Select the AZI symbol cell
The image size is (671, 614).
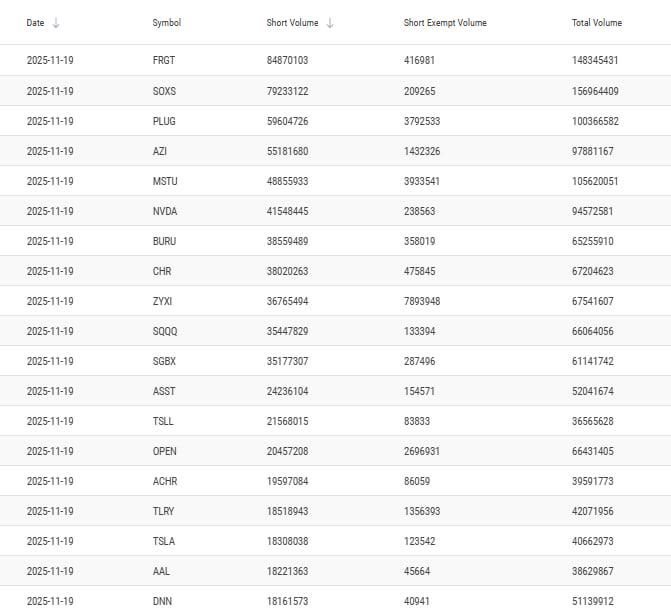[160, 151]
